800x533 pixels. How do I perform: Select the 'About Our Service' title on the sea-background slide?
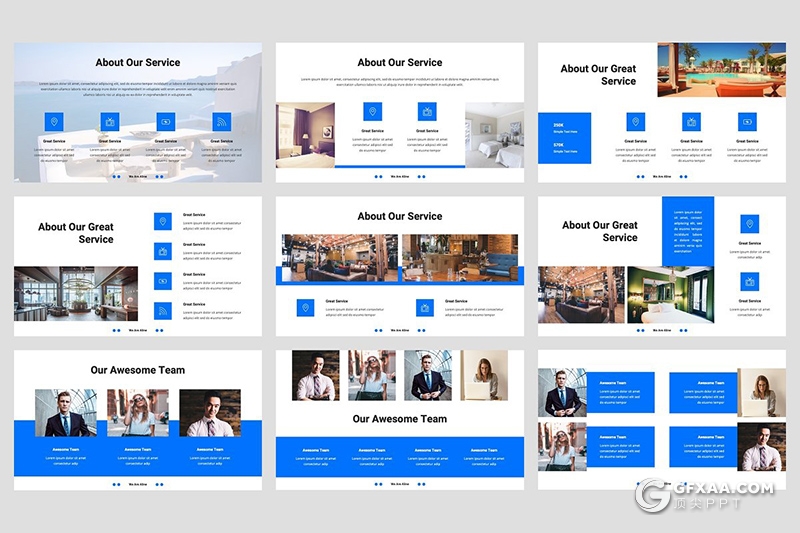(138, 62)
